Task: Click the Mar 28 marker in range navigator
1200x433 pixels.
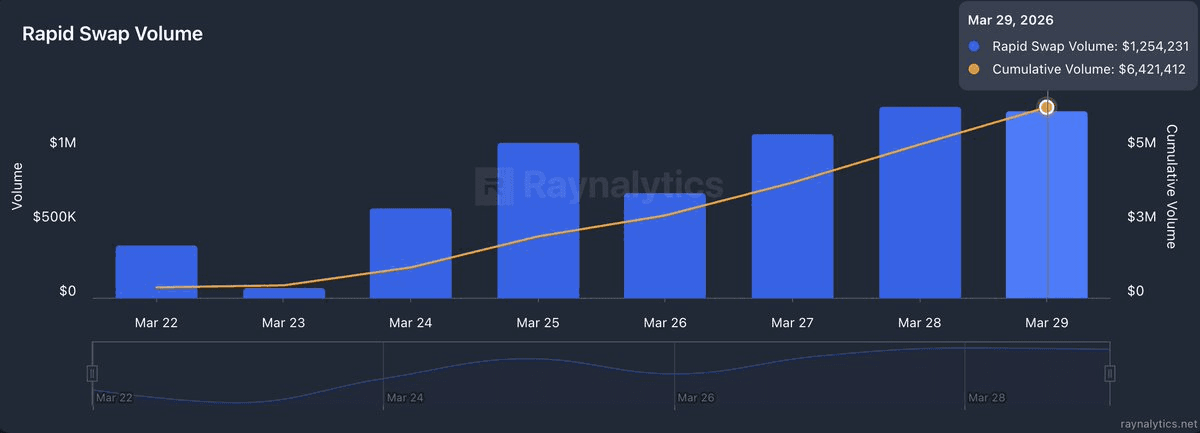Action: click(986, 397)
